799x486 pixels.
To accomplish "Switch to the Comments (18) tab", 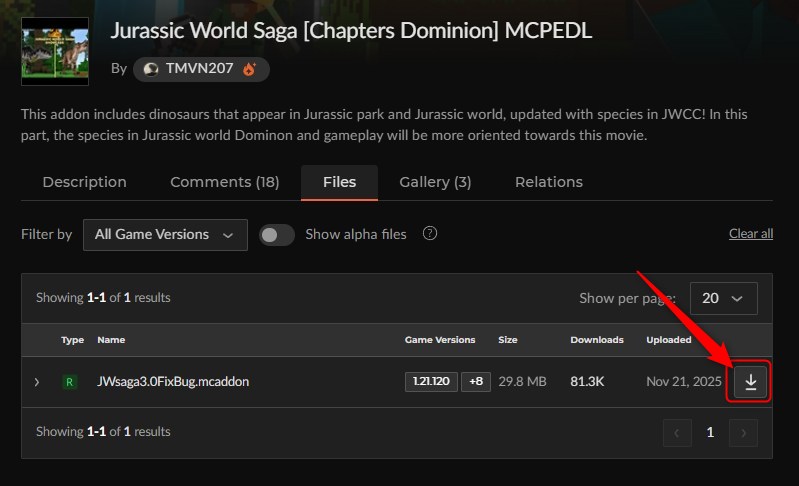I will (225, 182).
